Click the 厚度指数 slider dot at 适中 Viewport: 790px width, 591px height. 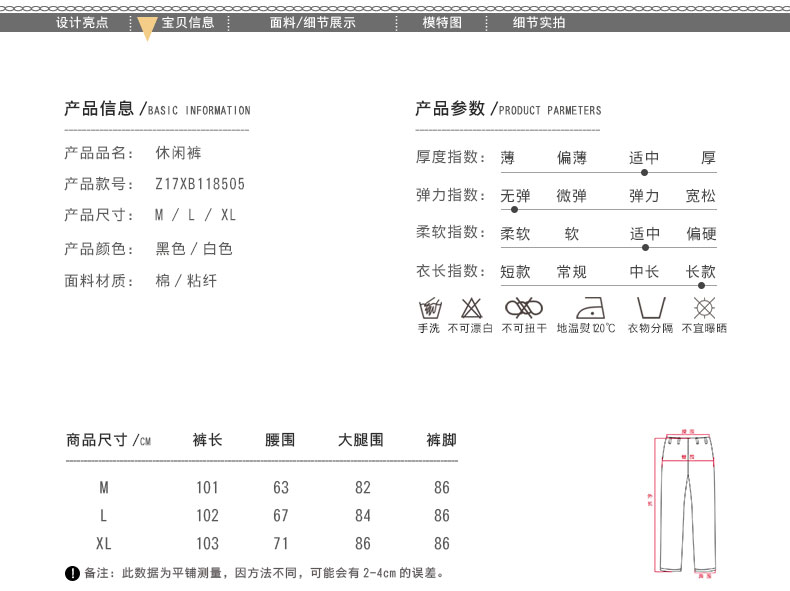[x=643, y=172]
